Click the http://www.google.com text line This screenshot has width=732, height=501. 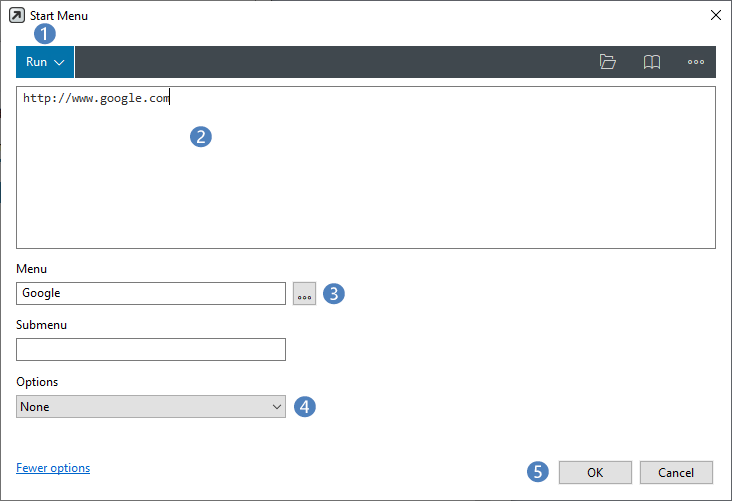96,98
